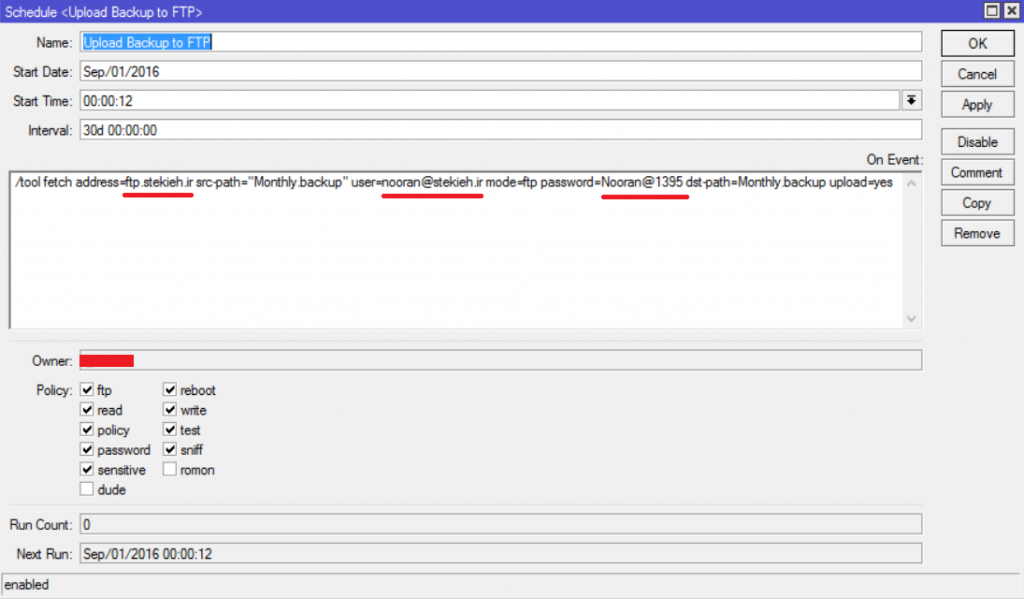This screenshot has height=599, width=1024.
Task: Apply the schedule changes
Action: 978,105
